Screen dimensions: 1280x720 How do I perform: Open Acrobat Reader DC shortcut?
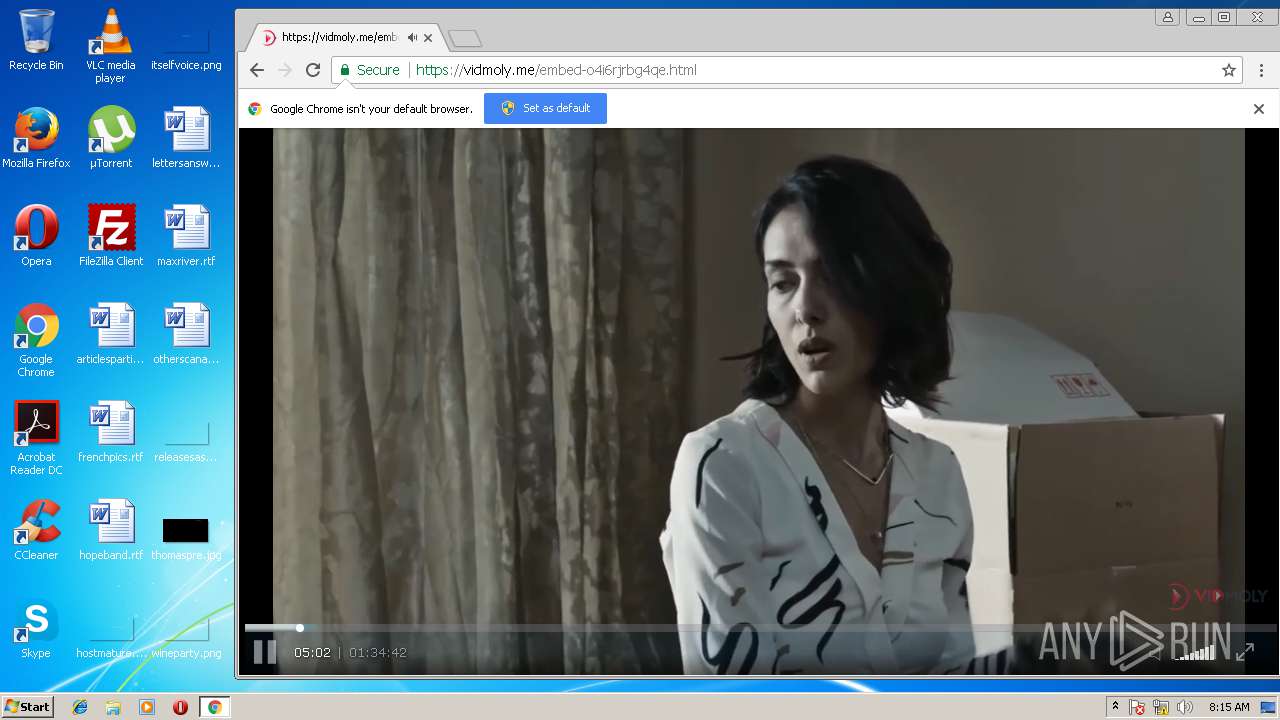point(36,438)
